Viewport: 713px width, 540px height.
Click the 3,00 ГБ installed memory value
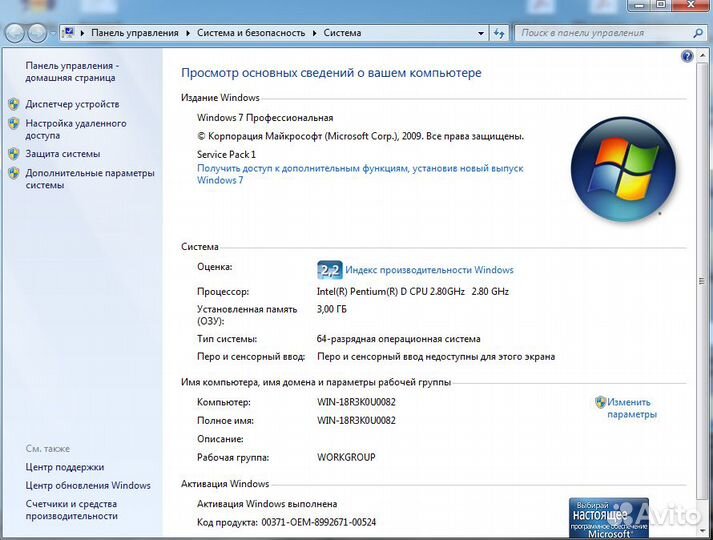pos(331,309)
